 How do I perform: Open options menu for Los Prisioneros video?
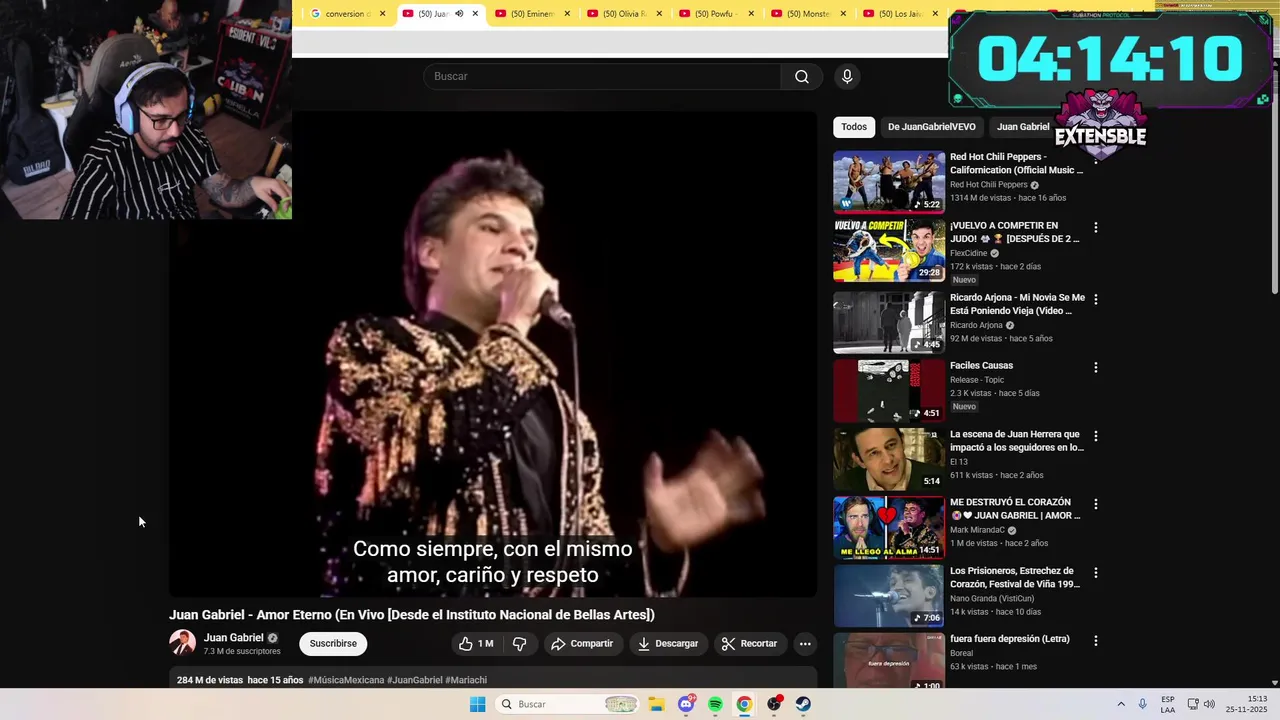(1095, 573)
